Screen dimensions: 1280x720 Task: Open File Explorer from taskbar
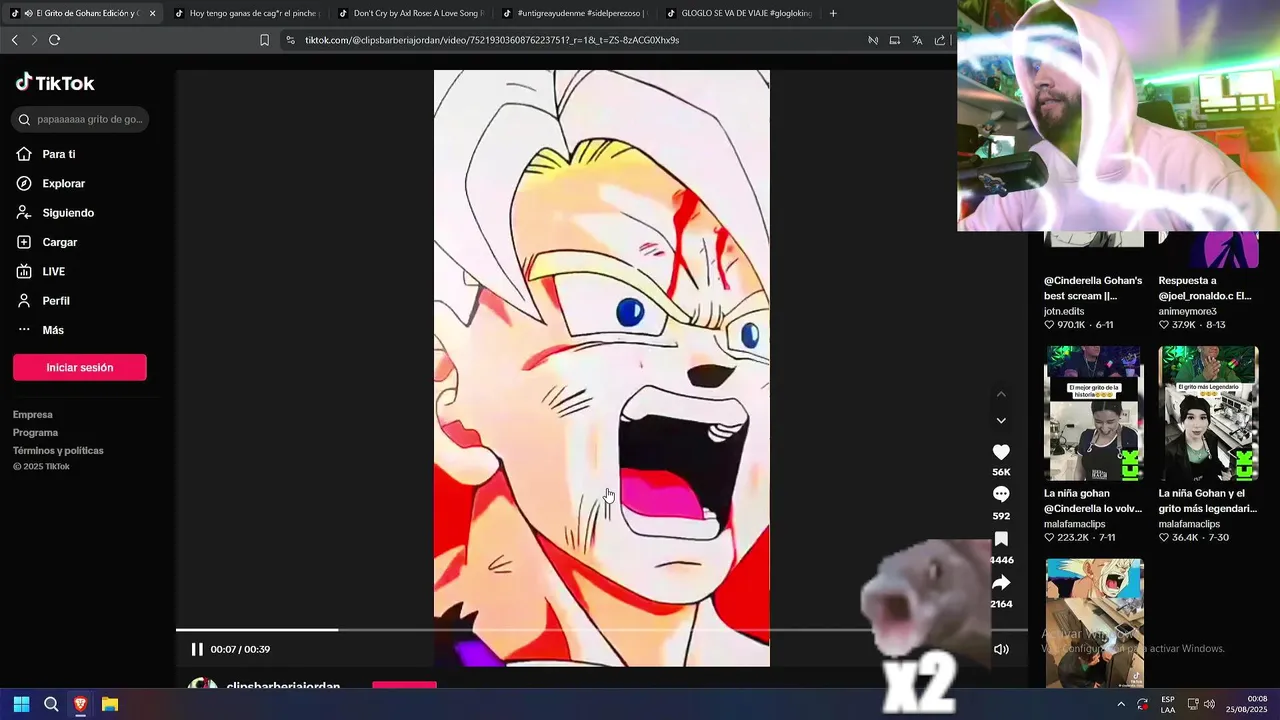(110, 704)
